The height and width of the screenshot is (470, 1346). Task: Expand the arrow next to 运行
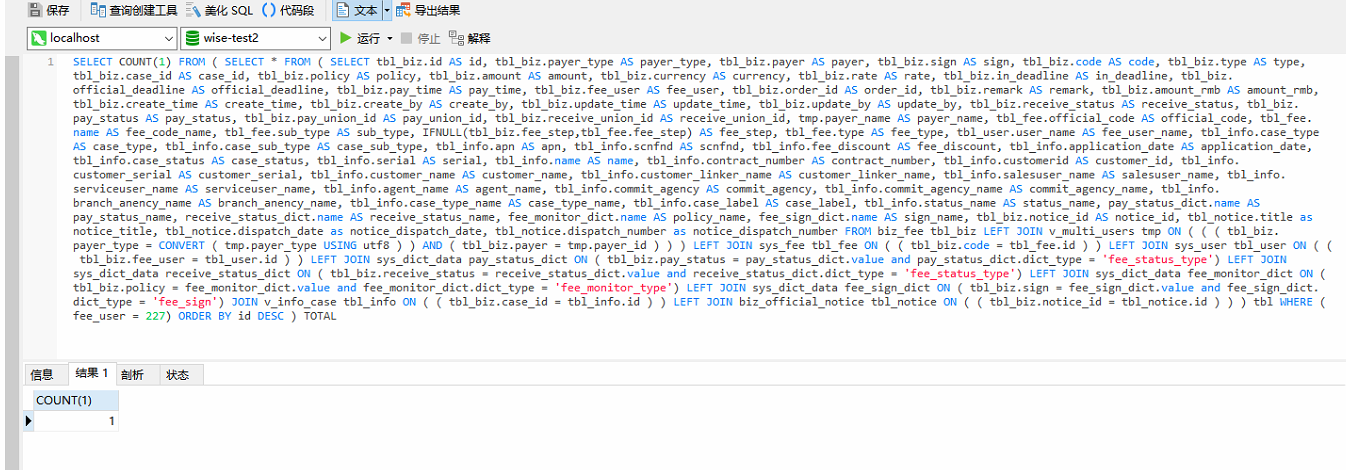pyautogui.click(x=389, y=38)
